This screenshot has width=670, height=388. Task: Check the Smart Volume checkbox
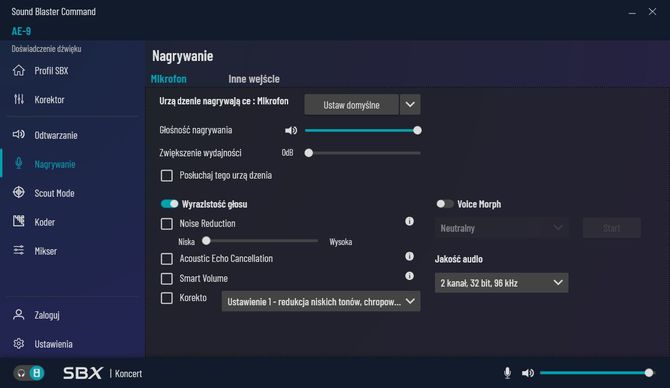[167, 279]
